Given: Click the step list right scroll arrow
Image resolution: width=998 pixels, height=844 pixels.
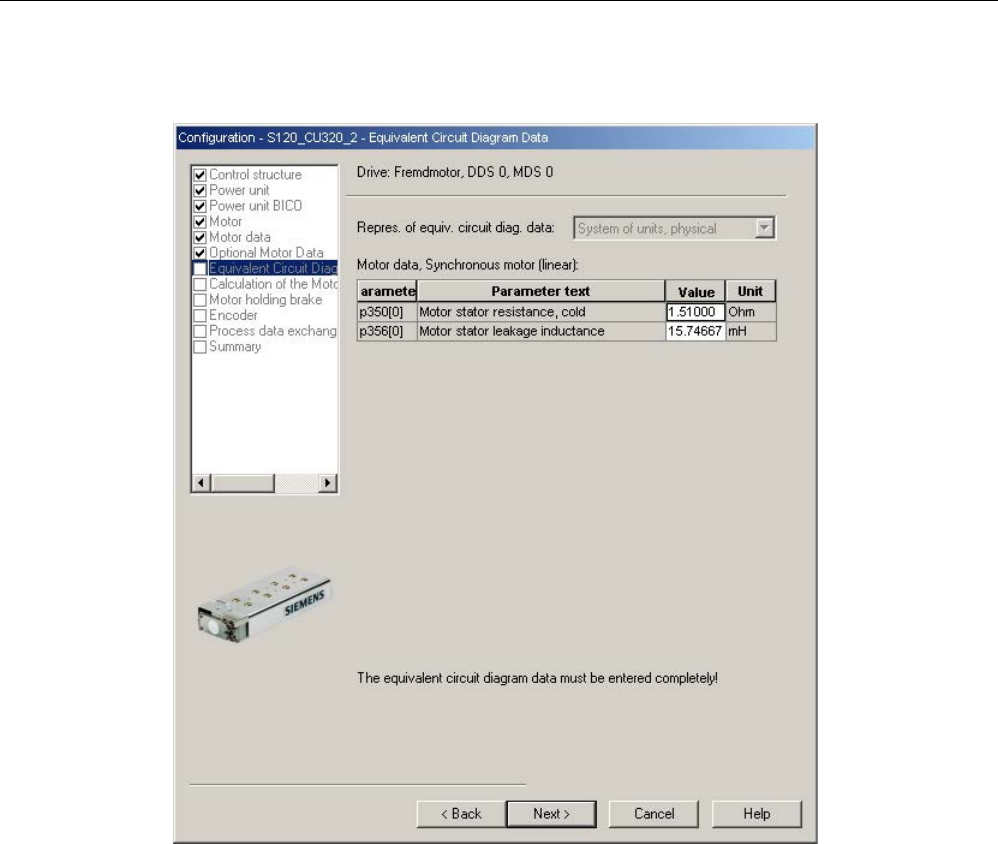Looking at the screenshot, I should 328,483.
